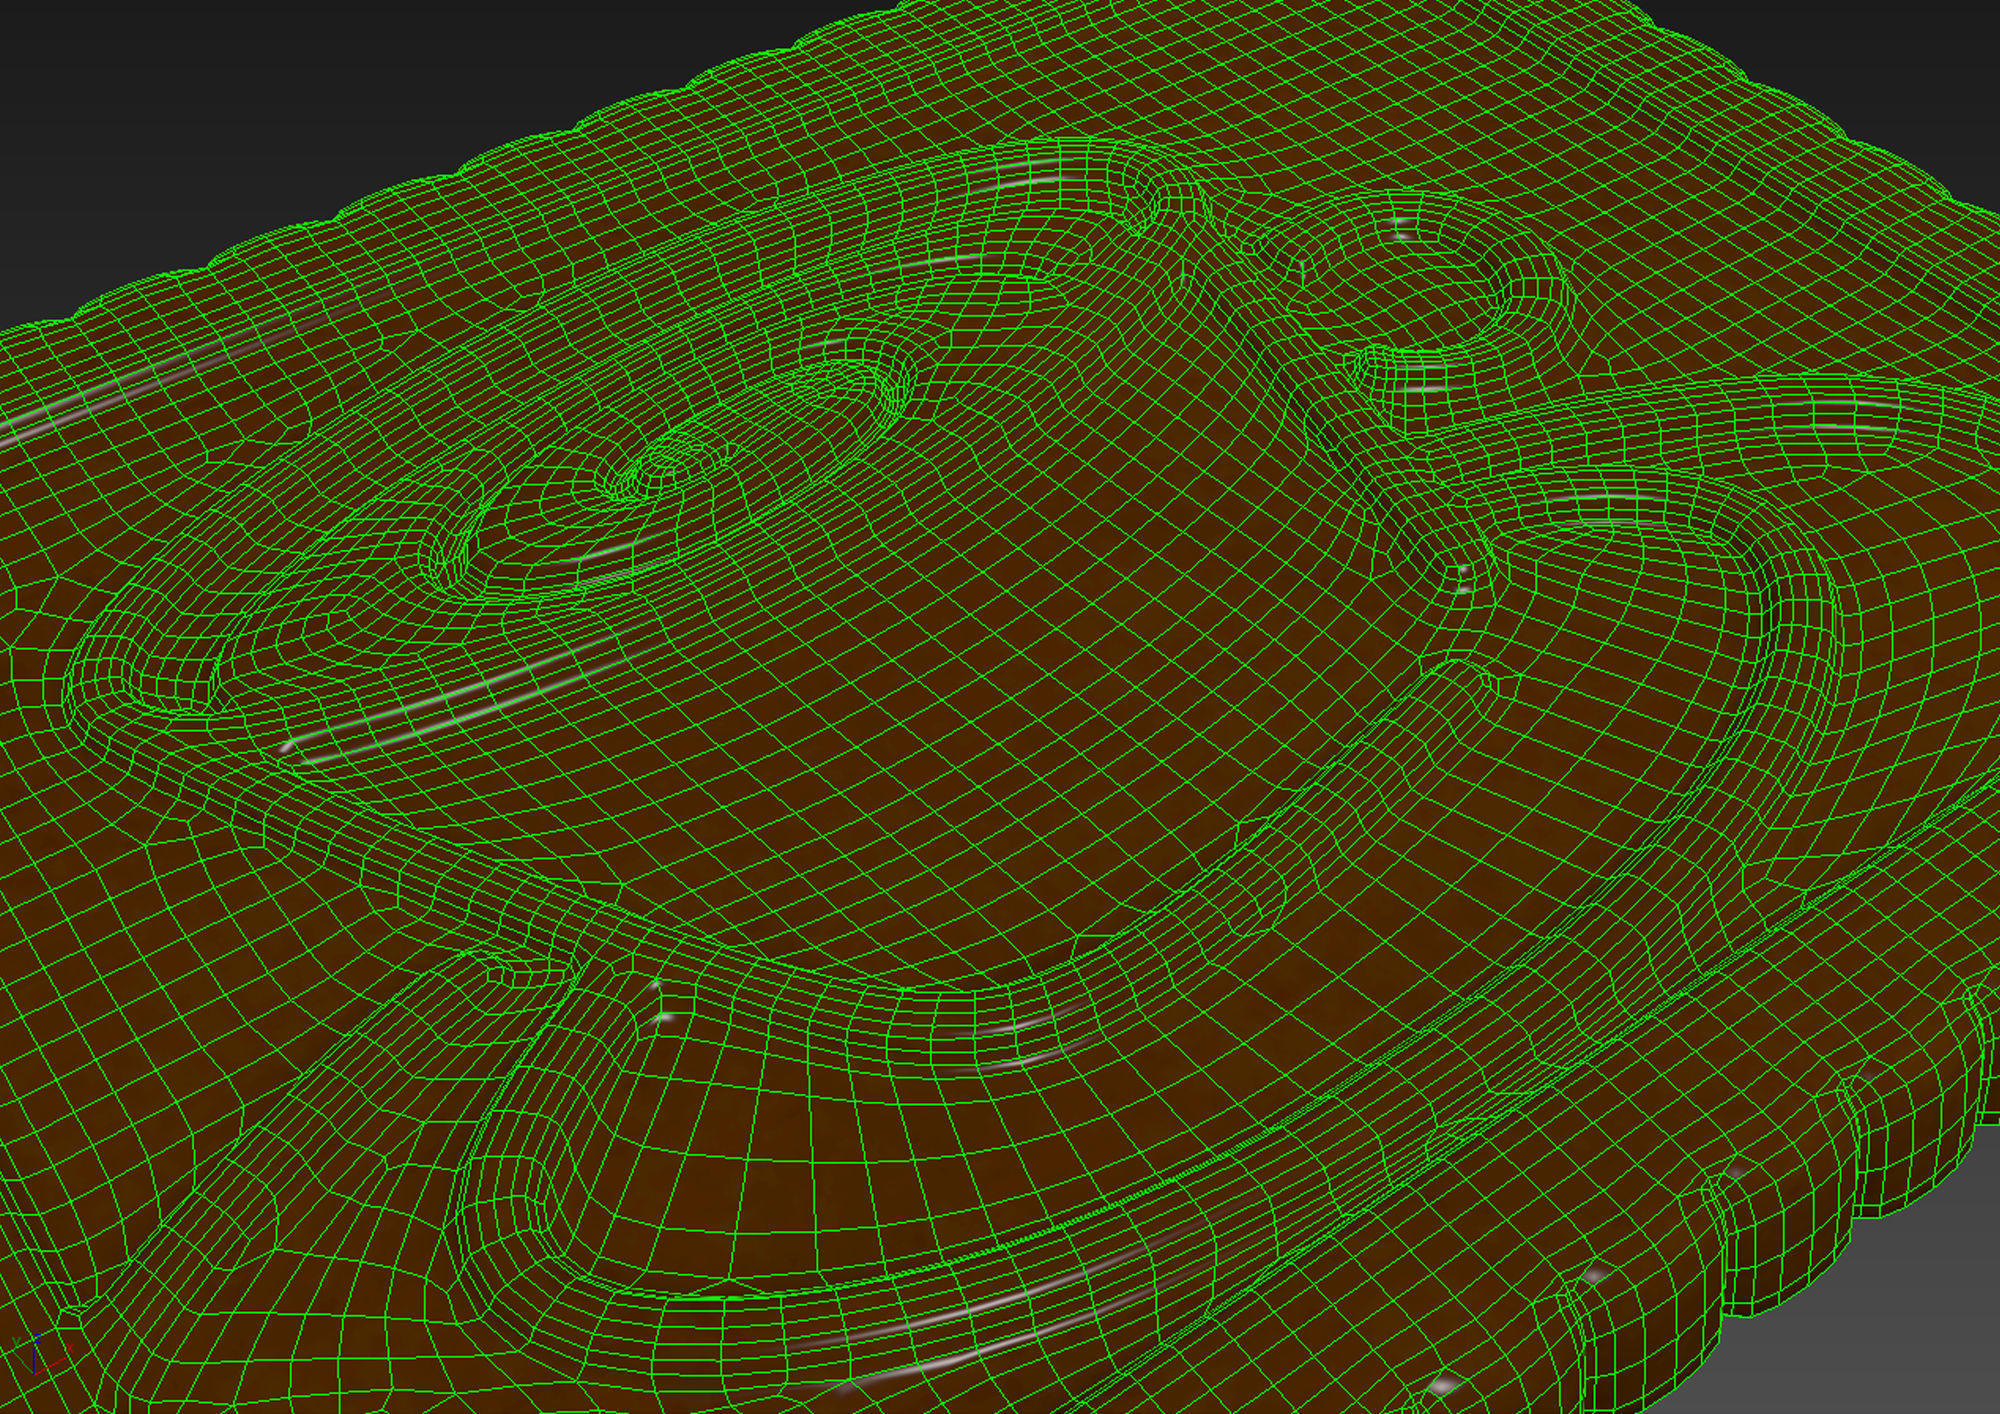The width and height of the screenshot is (2000, 1414).
Task: Click the green Y axis label on gizmo
Action: coord(16,1340)
